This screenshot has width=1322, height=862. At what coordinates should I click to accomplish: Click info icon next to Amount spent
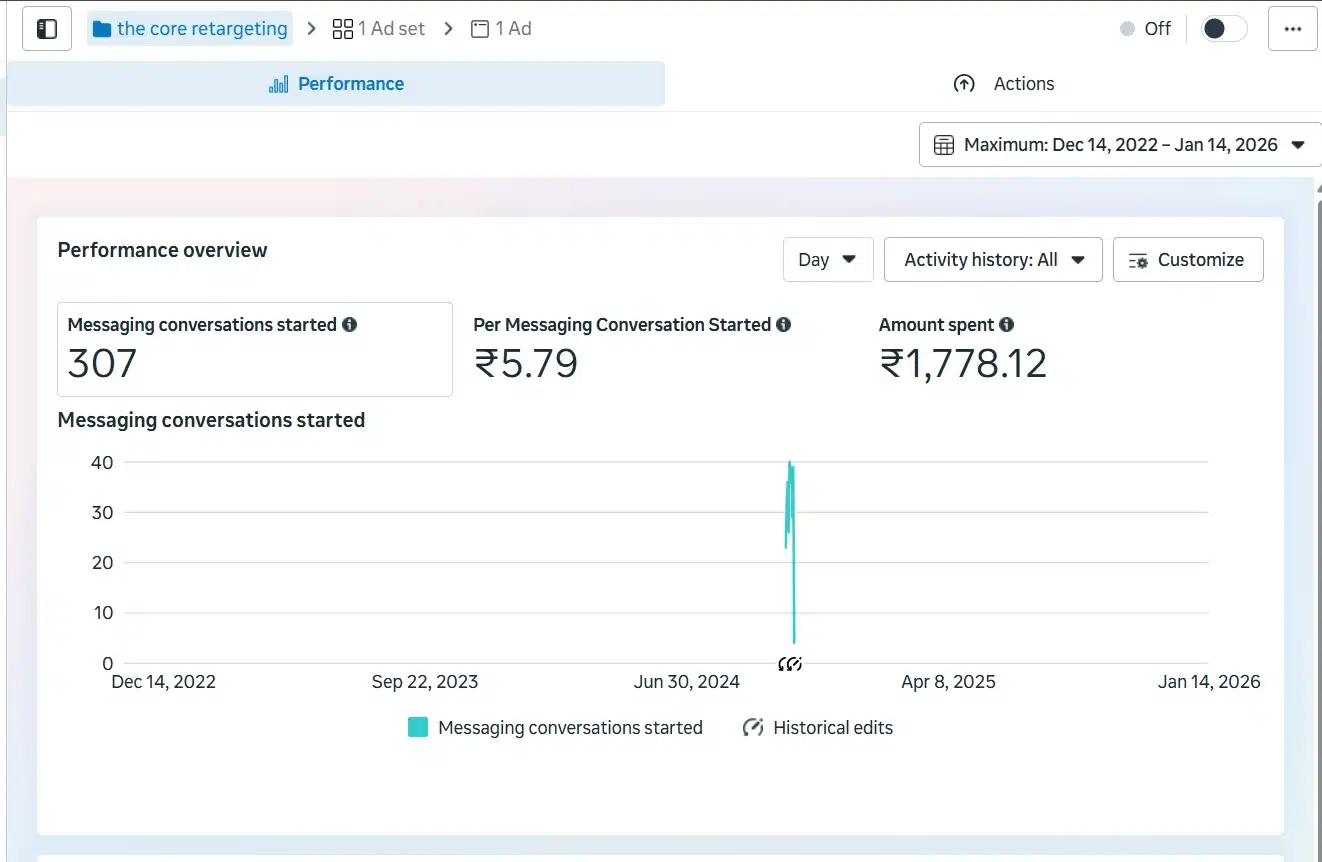click(x=1006, y=325)
